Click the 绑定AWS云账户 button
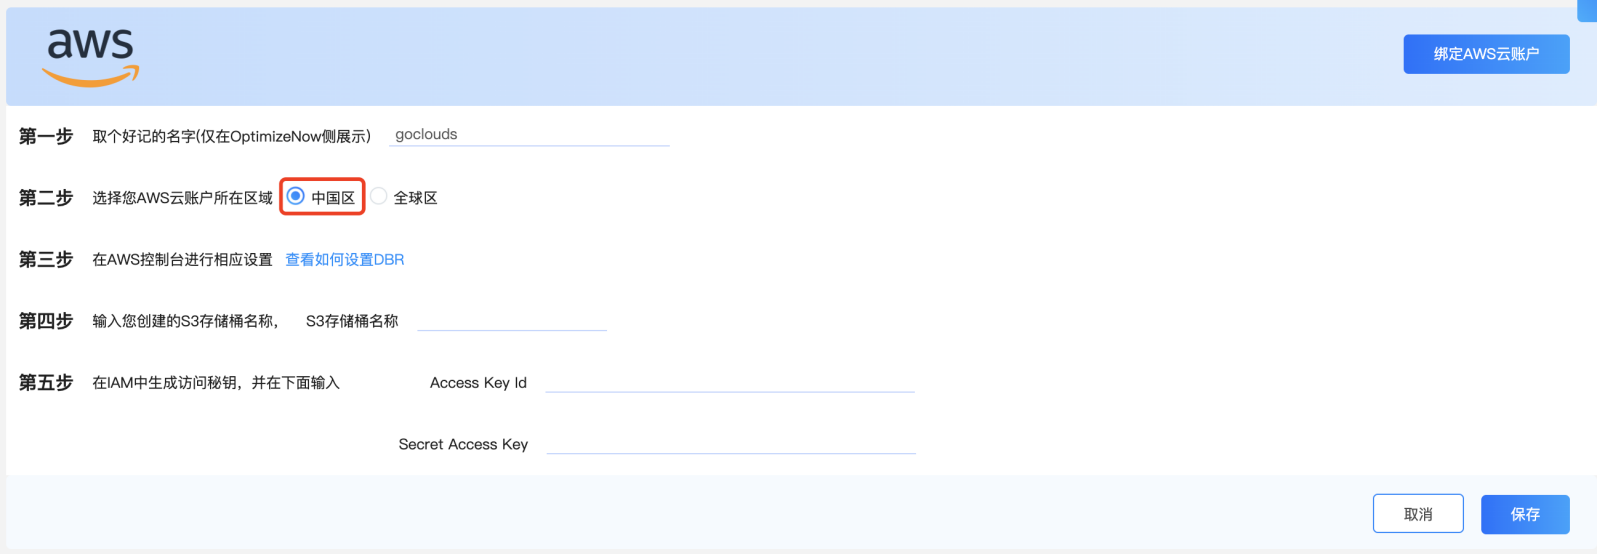This screenshot has height=554, width=1597. [1486, 54]
